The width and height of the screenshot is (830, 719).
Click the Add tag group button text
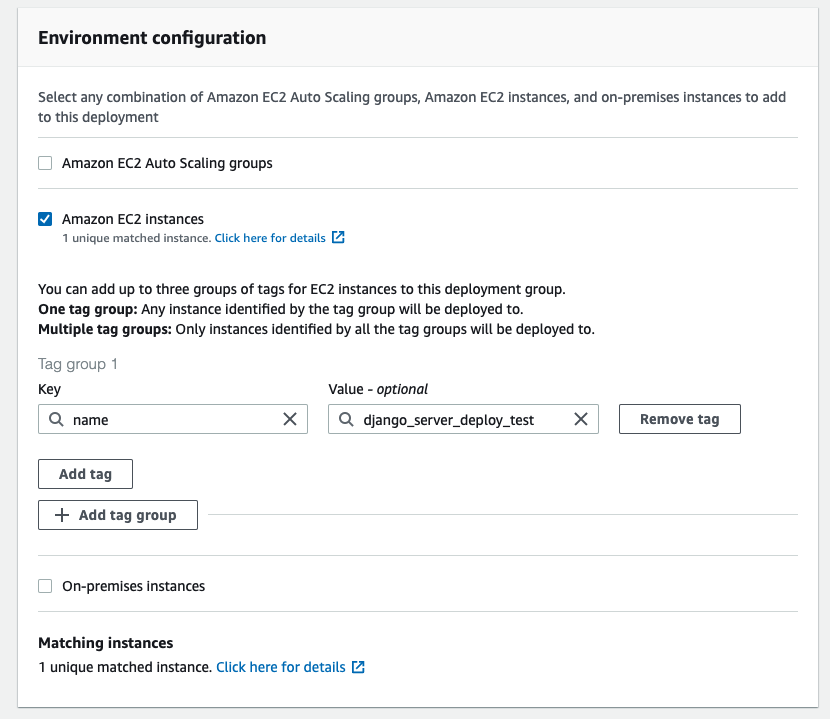click(x=128, y=515)
